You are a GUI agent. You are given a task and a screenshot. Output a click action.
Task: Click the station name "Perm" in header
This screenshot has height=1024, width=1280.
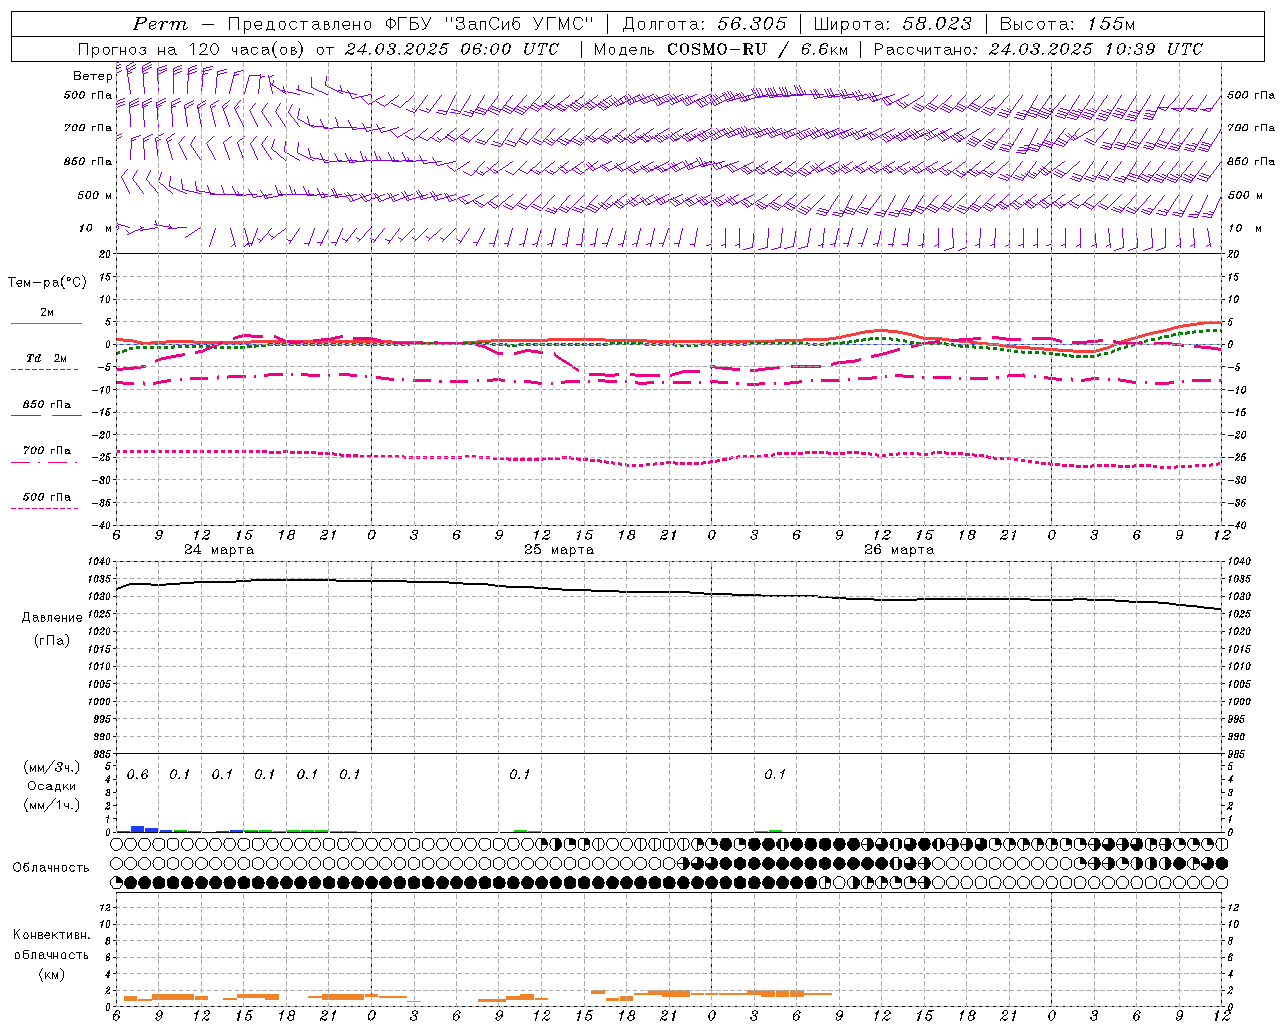160,24
